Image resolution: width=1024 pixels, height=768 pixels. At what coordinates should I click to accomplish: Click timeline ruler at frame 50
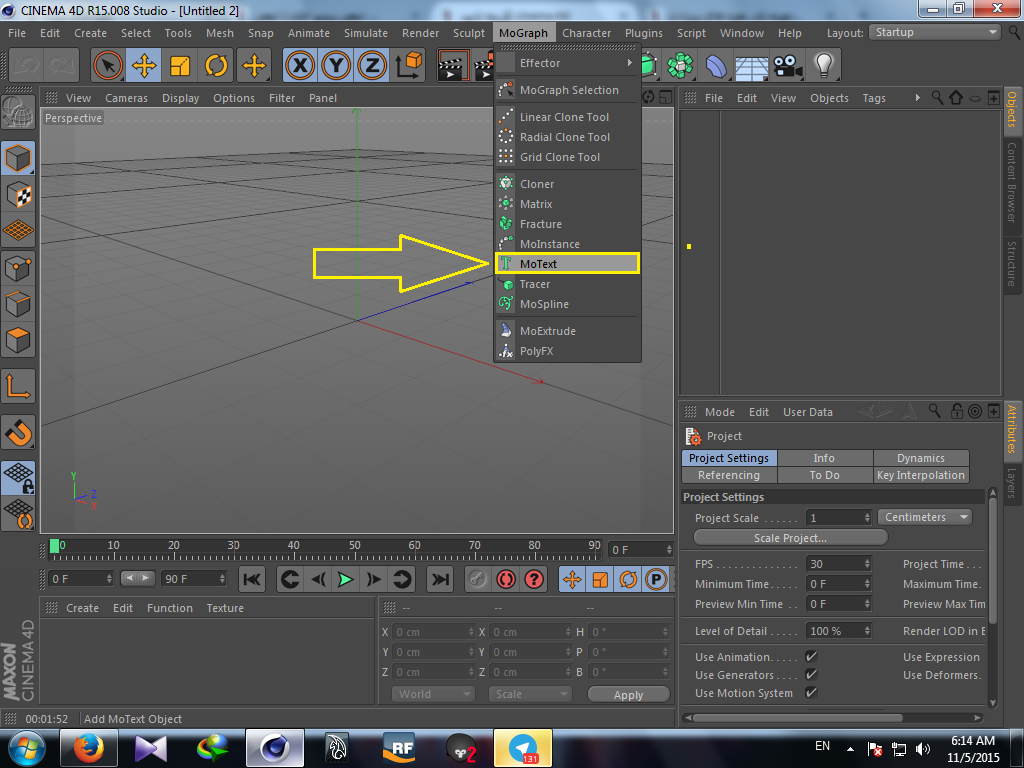[x=355, y=549]
